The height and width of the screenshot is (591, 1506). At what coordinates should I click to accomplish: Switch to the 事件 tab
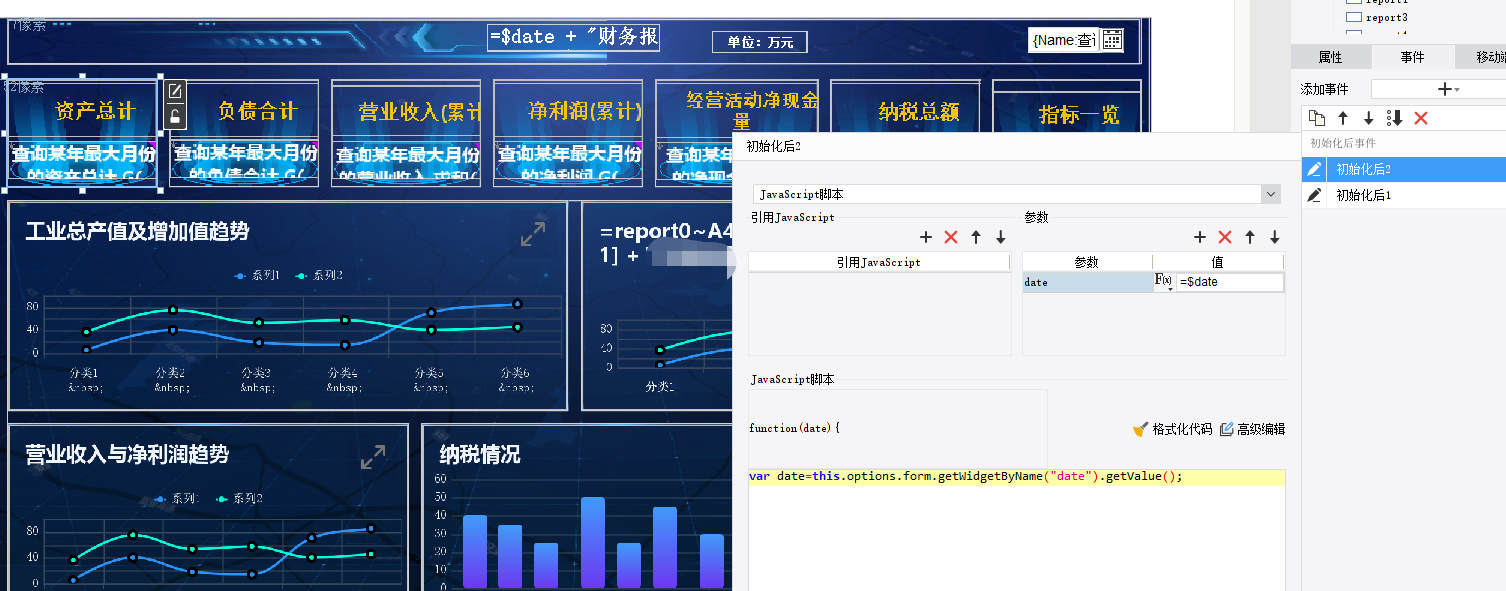(1412, 57)
